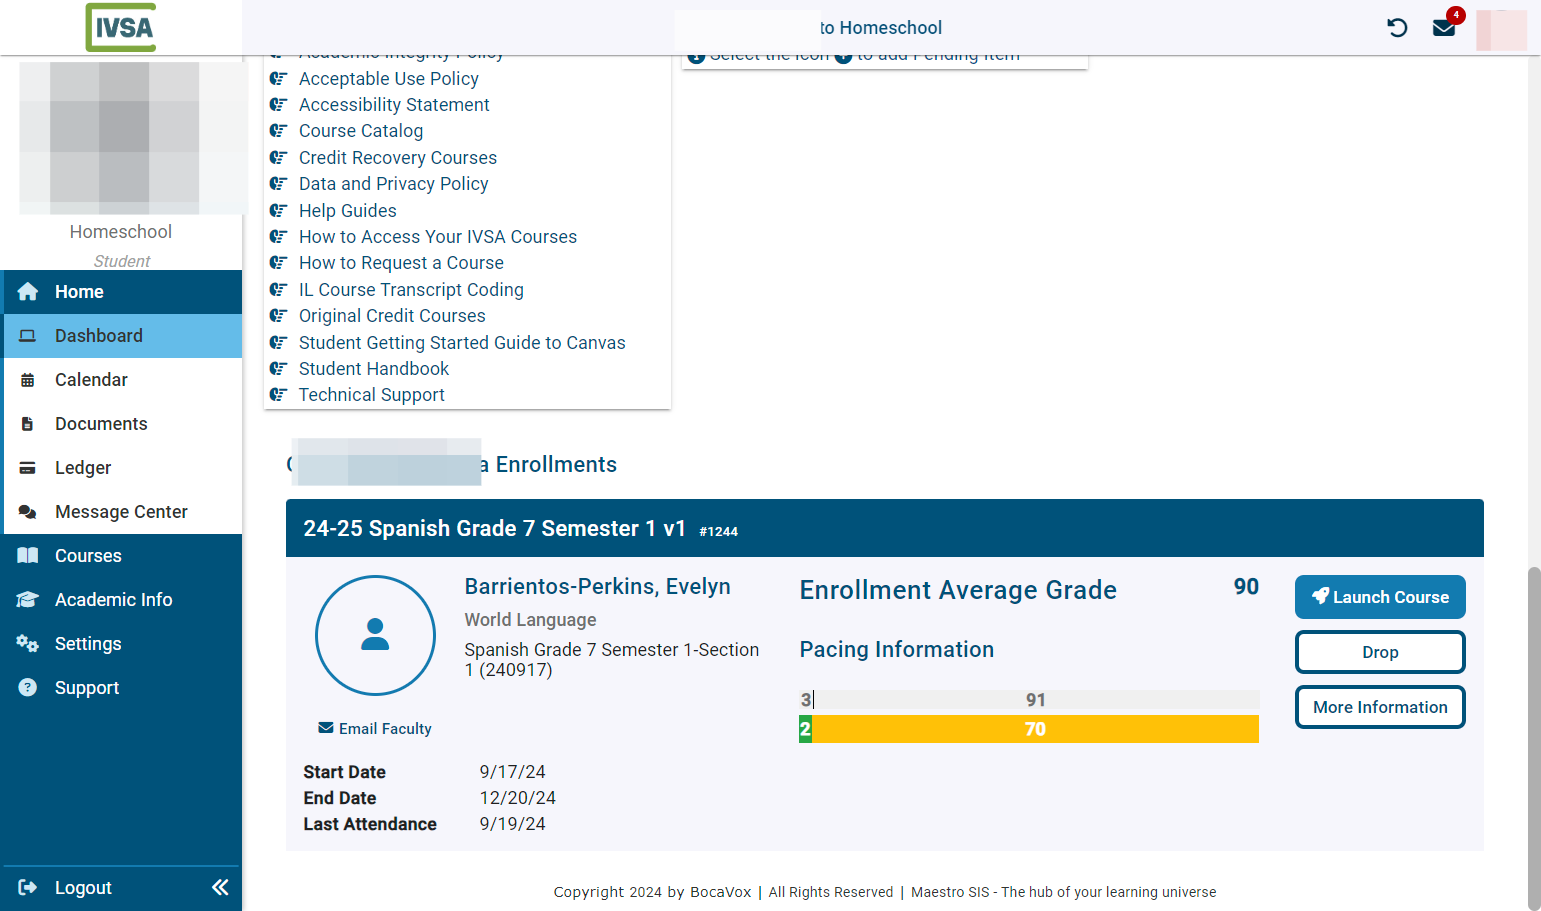
Task: Click the Support question mark icon
Action: 28,688
